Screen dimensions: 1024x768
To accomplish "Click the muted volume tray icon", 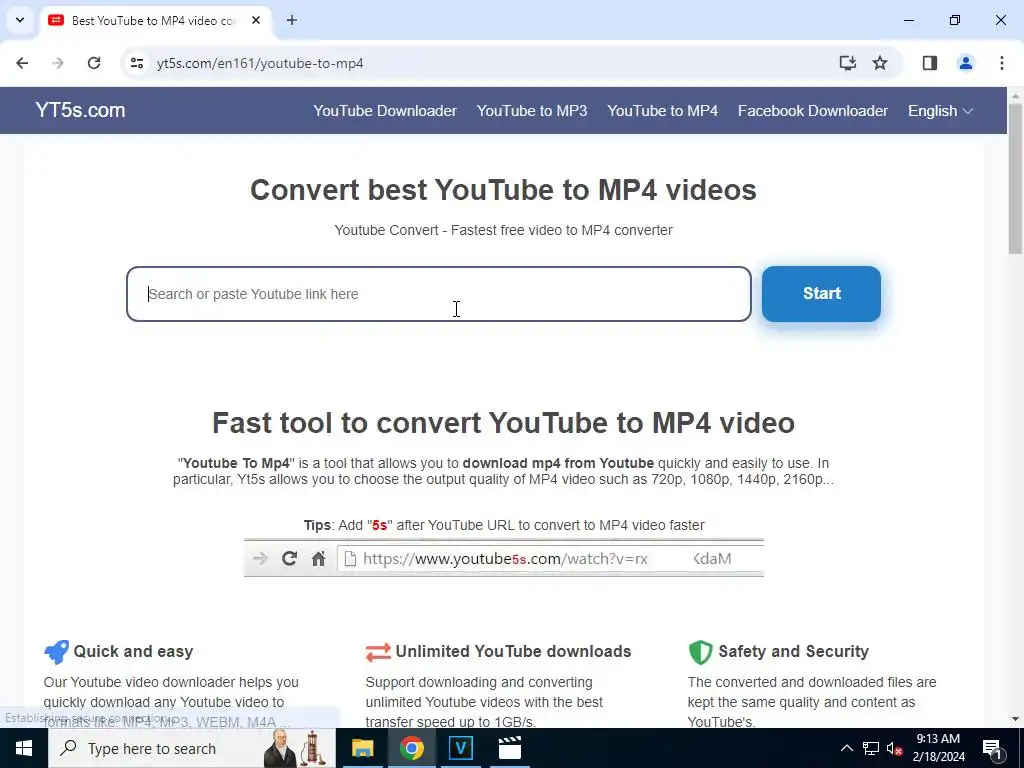I will point(895,748).
